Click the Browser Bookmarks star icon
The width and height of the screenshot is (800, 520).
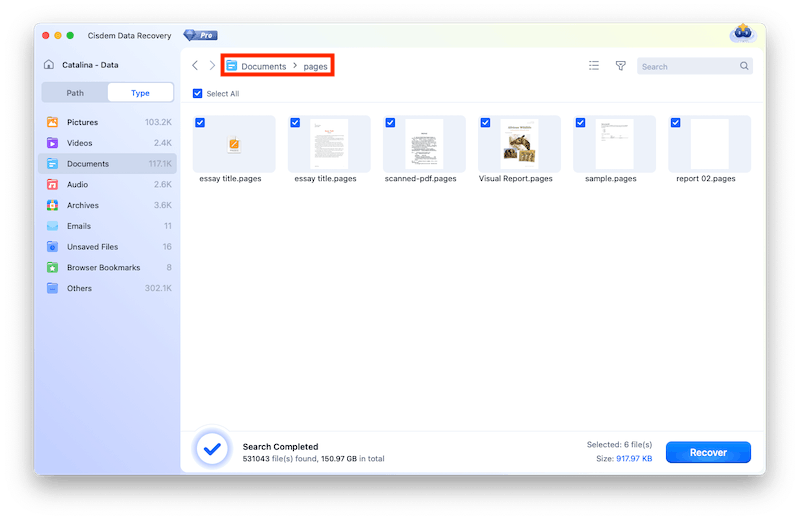click(52, 267)
